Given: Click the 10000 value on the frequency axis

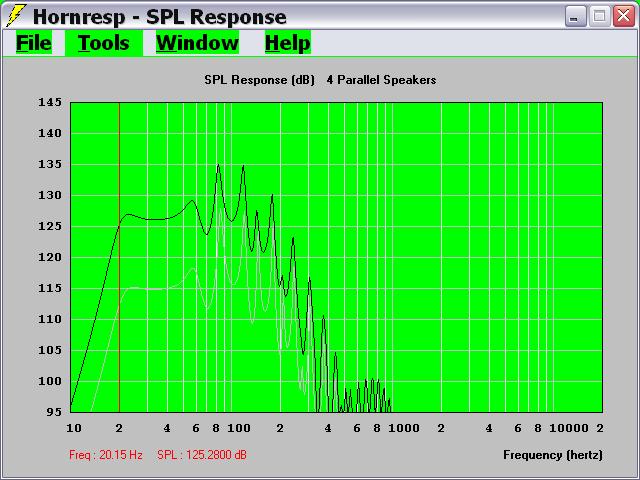Looking at the screenshot, I should coord(569,428).
